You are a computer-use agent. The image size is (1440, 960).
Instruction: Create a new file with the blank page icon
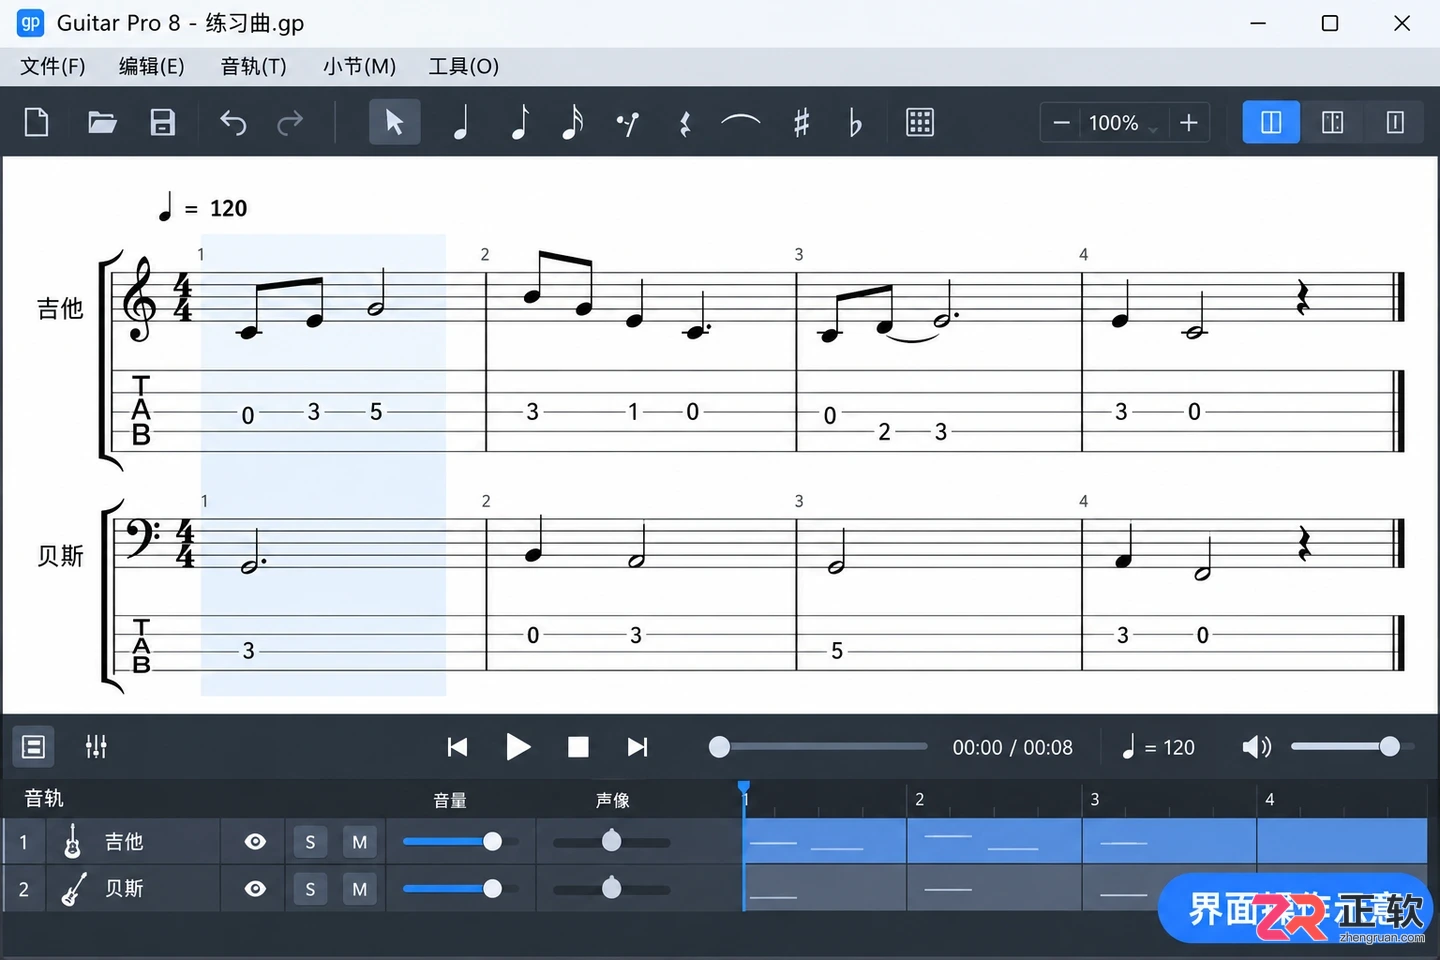tap(37, 122)
